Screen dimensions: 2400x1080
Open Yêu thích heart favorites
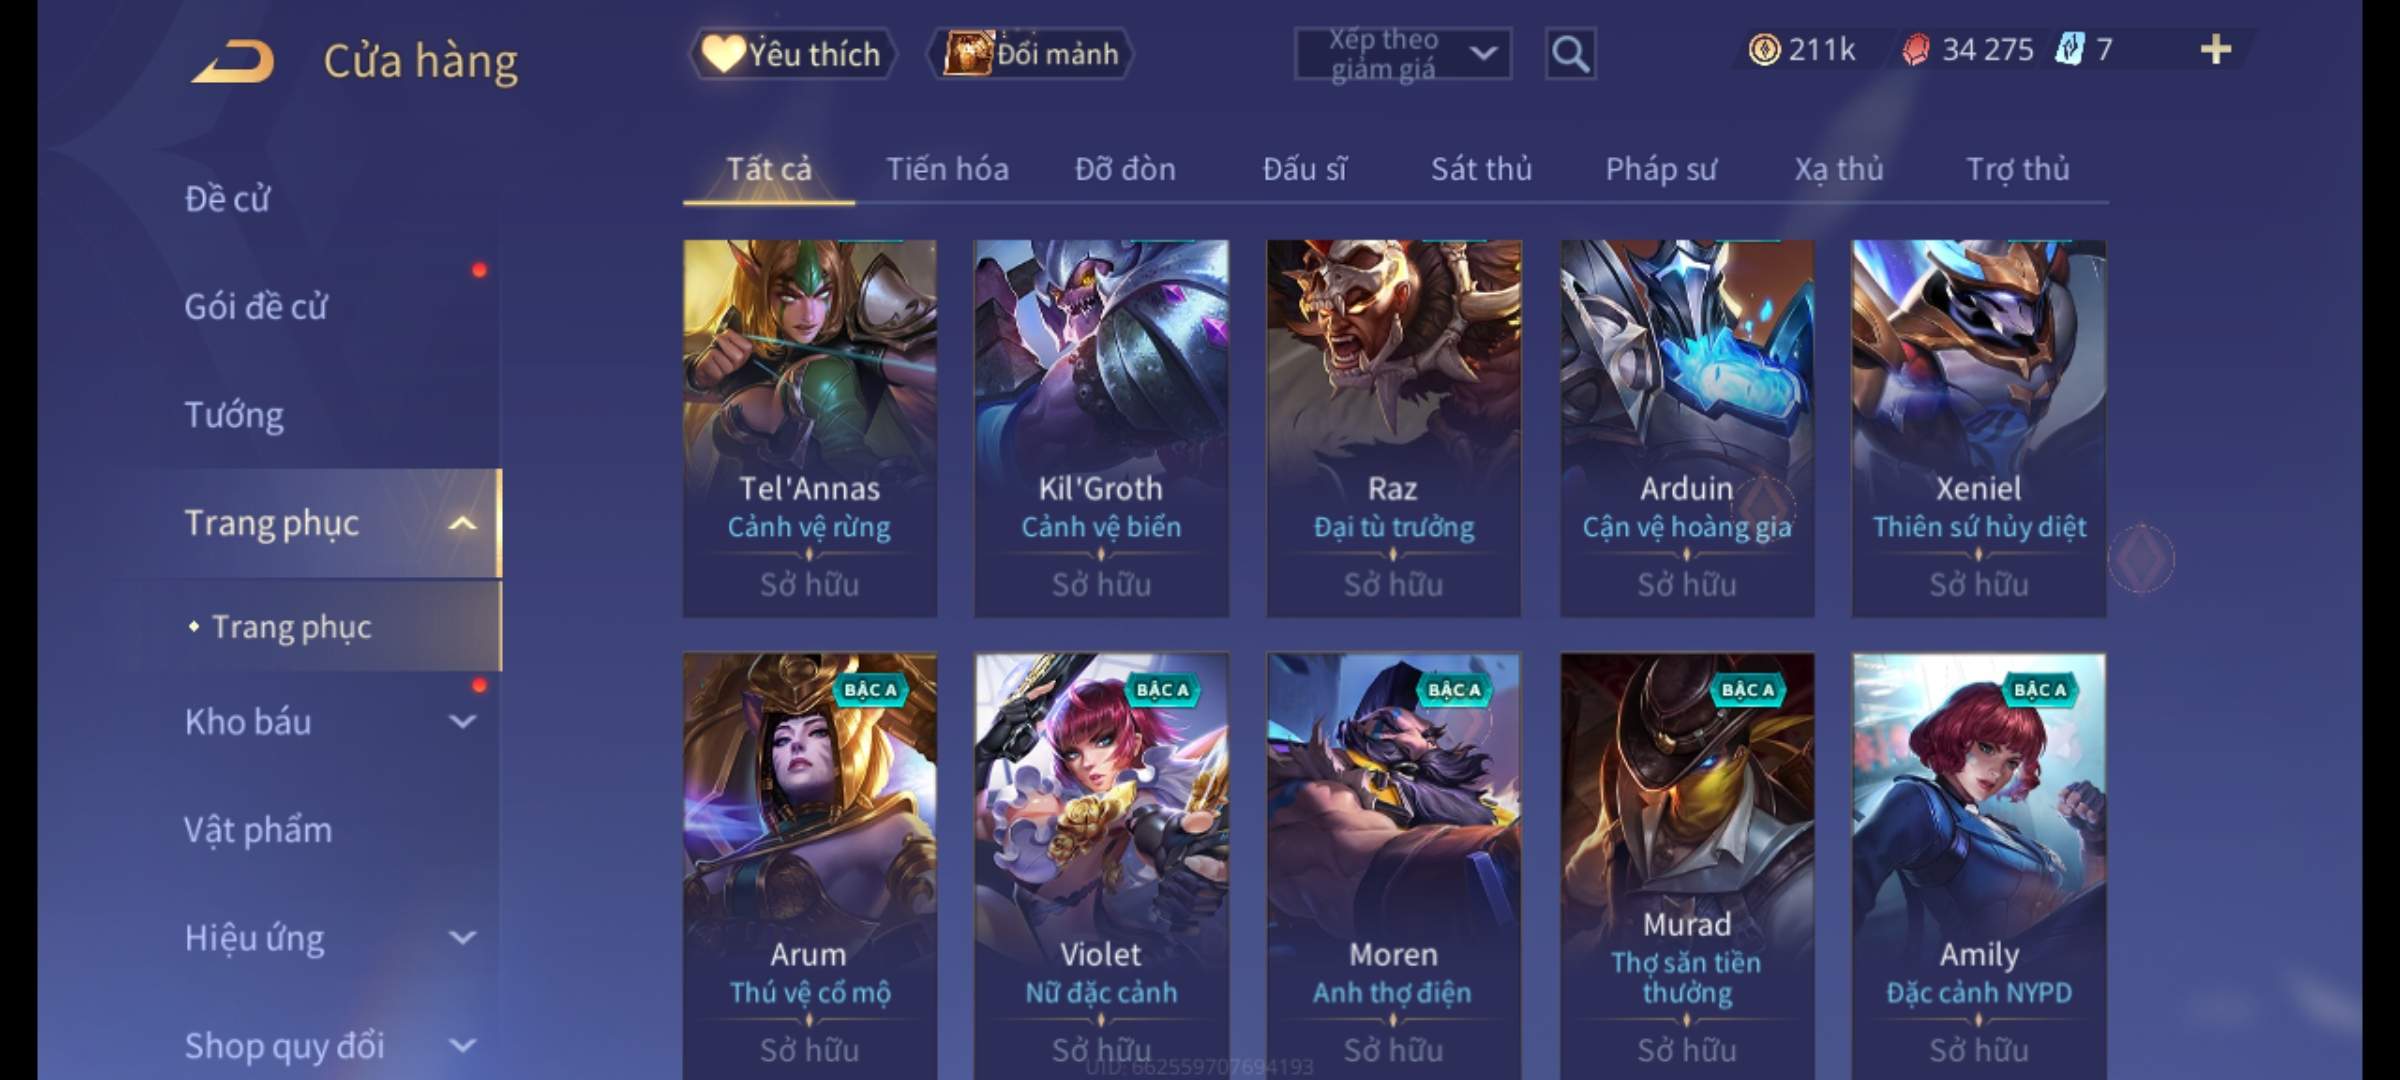[x=792, y=54]
